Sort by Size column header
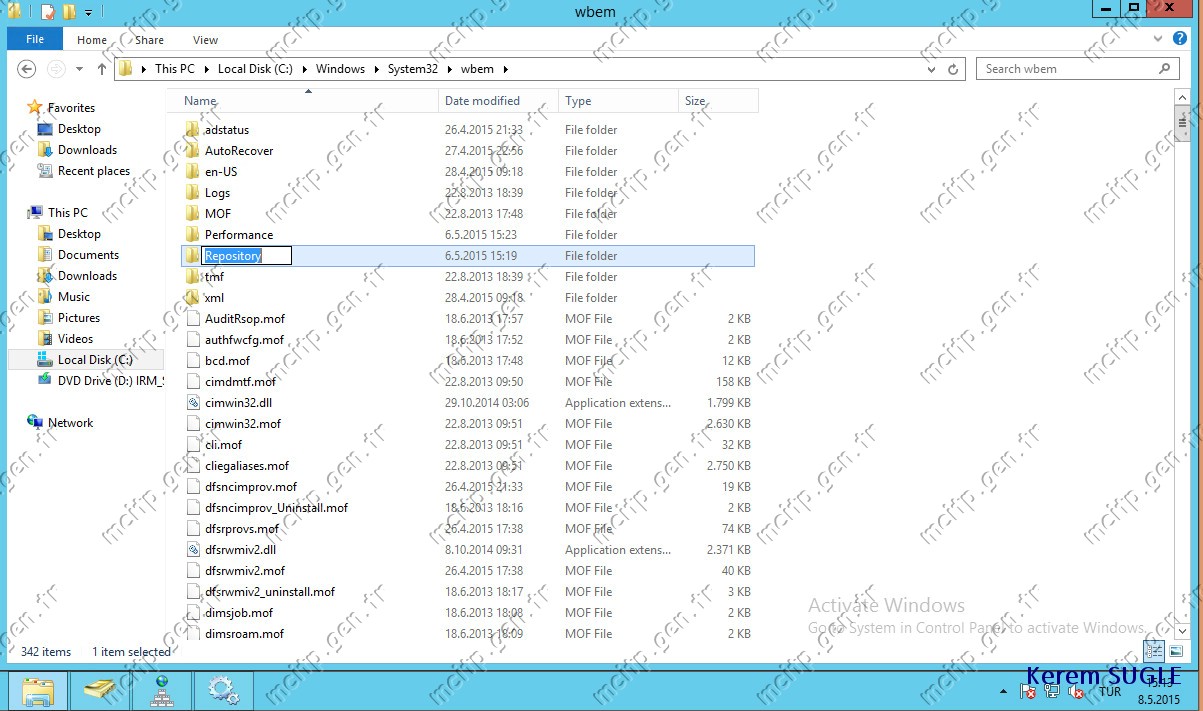 pos(717,101)
